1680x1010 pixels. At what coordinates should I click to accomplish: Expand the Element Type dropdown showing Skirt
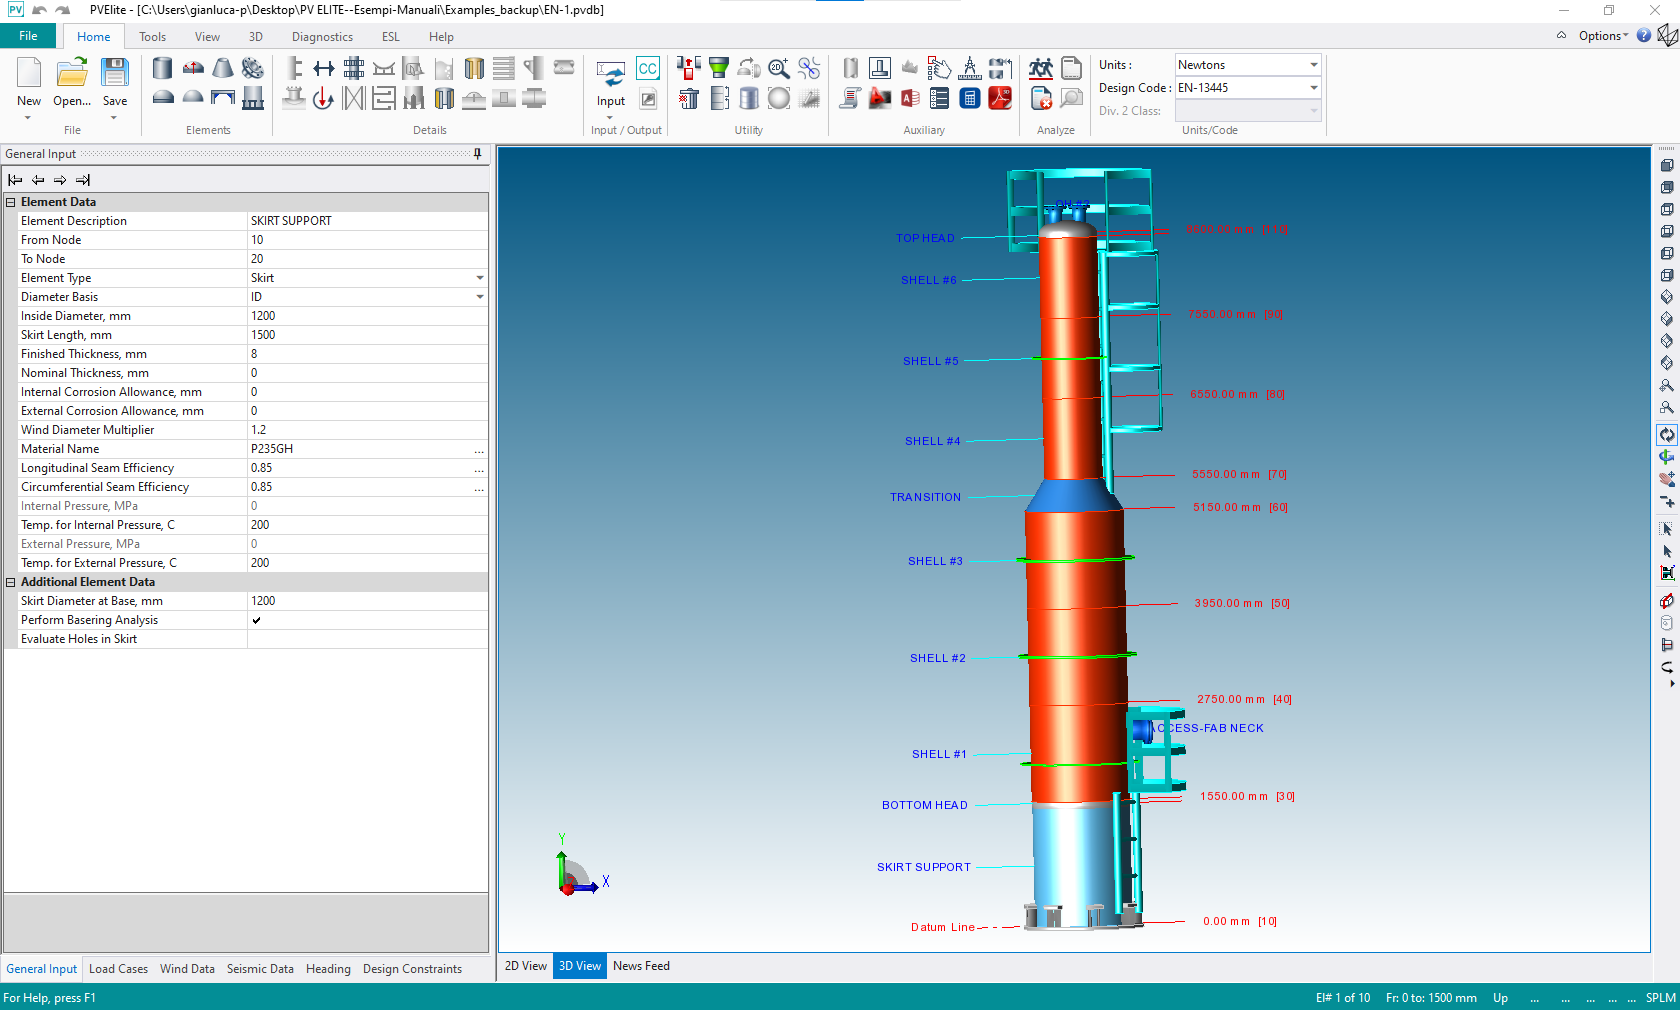pyautogui.click(x=479, y=278)
